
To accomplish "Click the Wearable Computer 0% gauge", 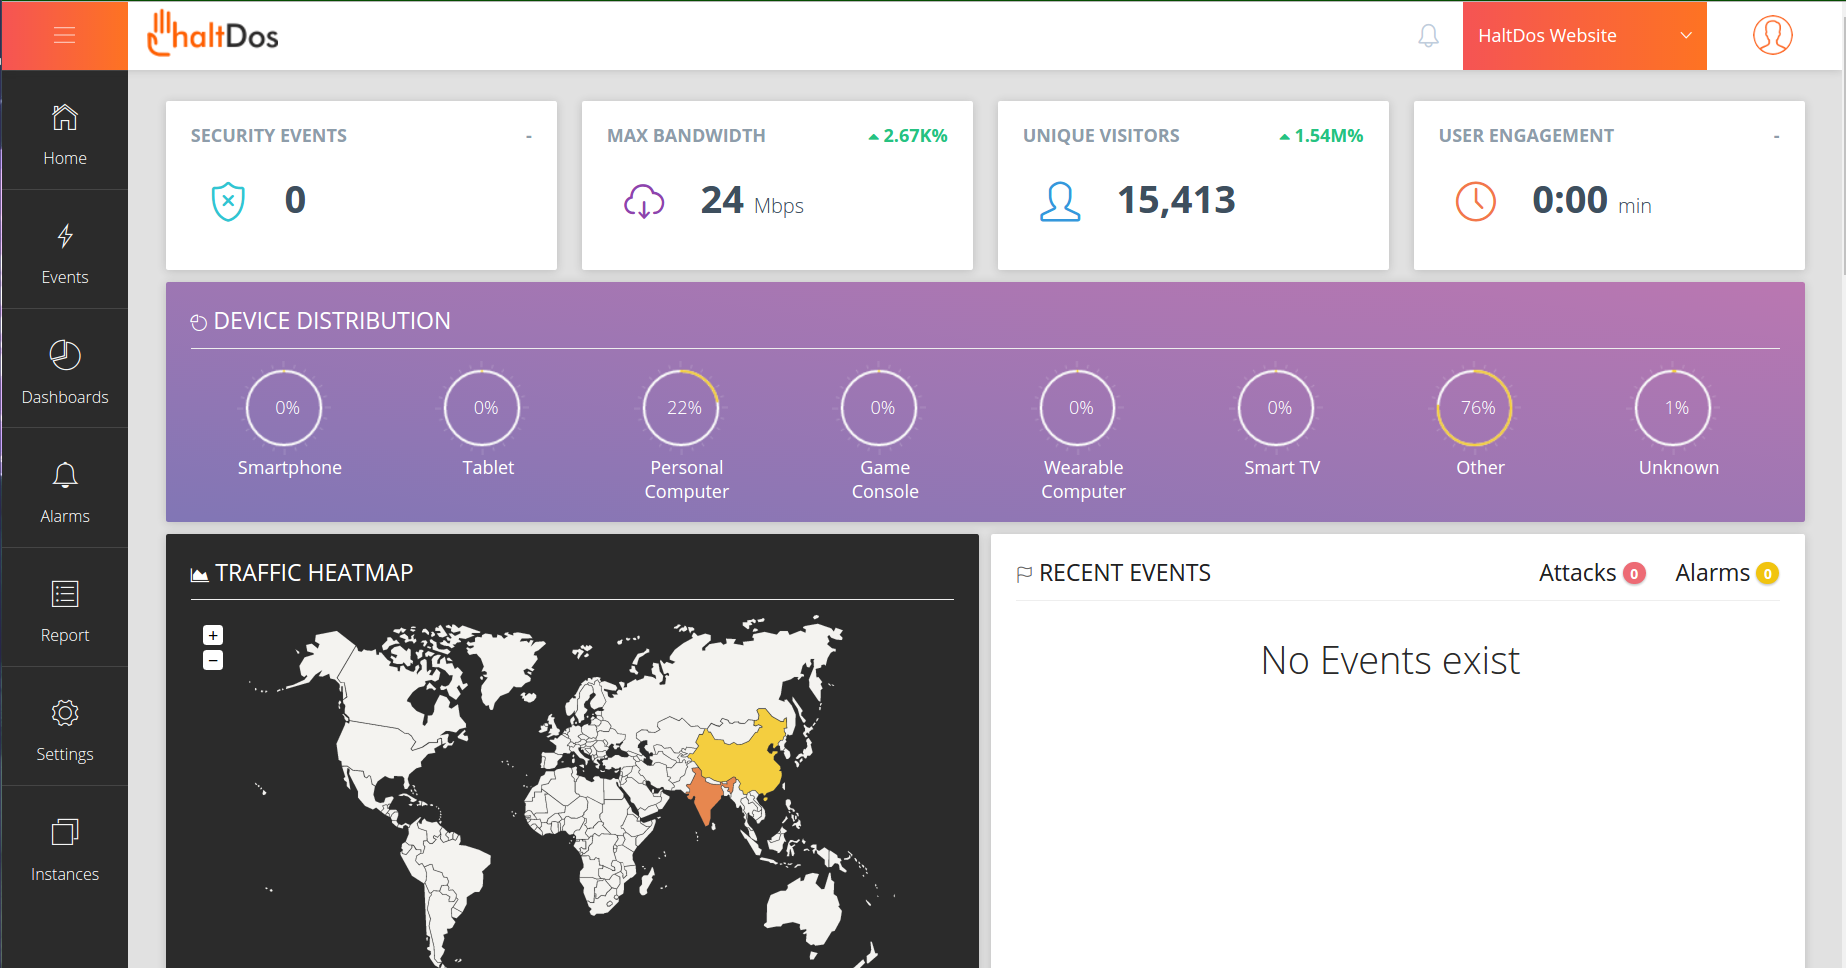I will coord(1078,408).
